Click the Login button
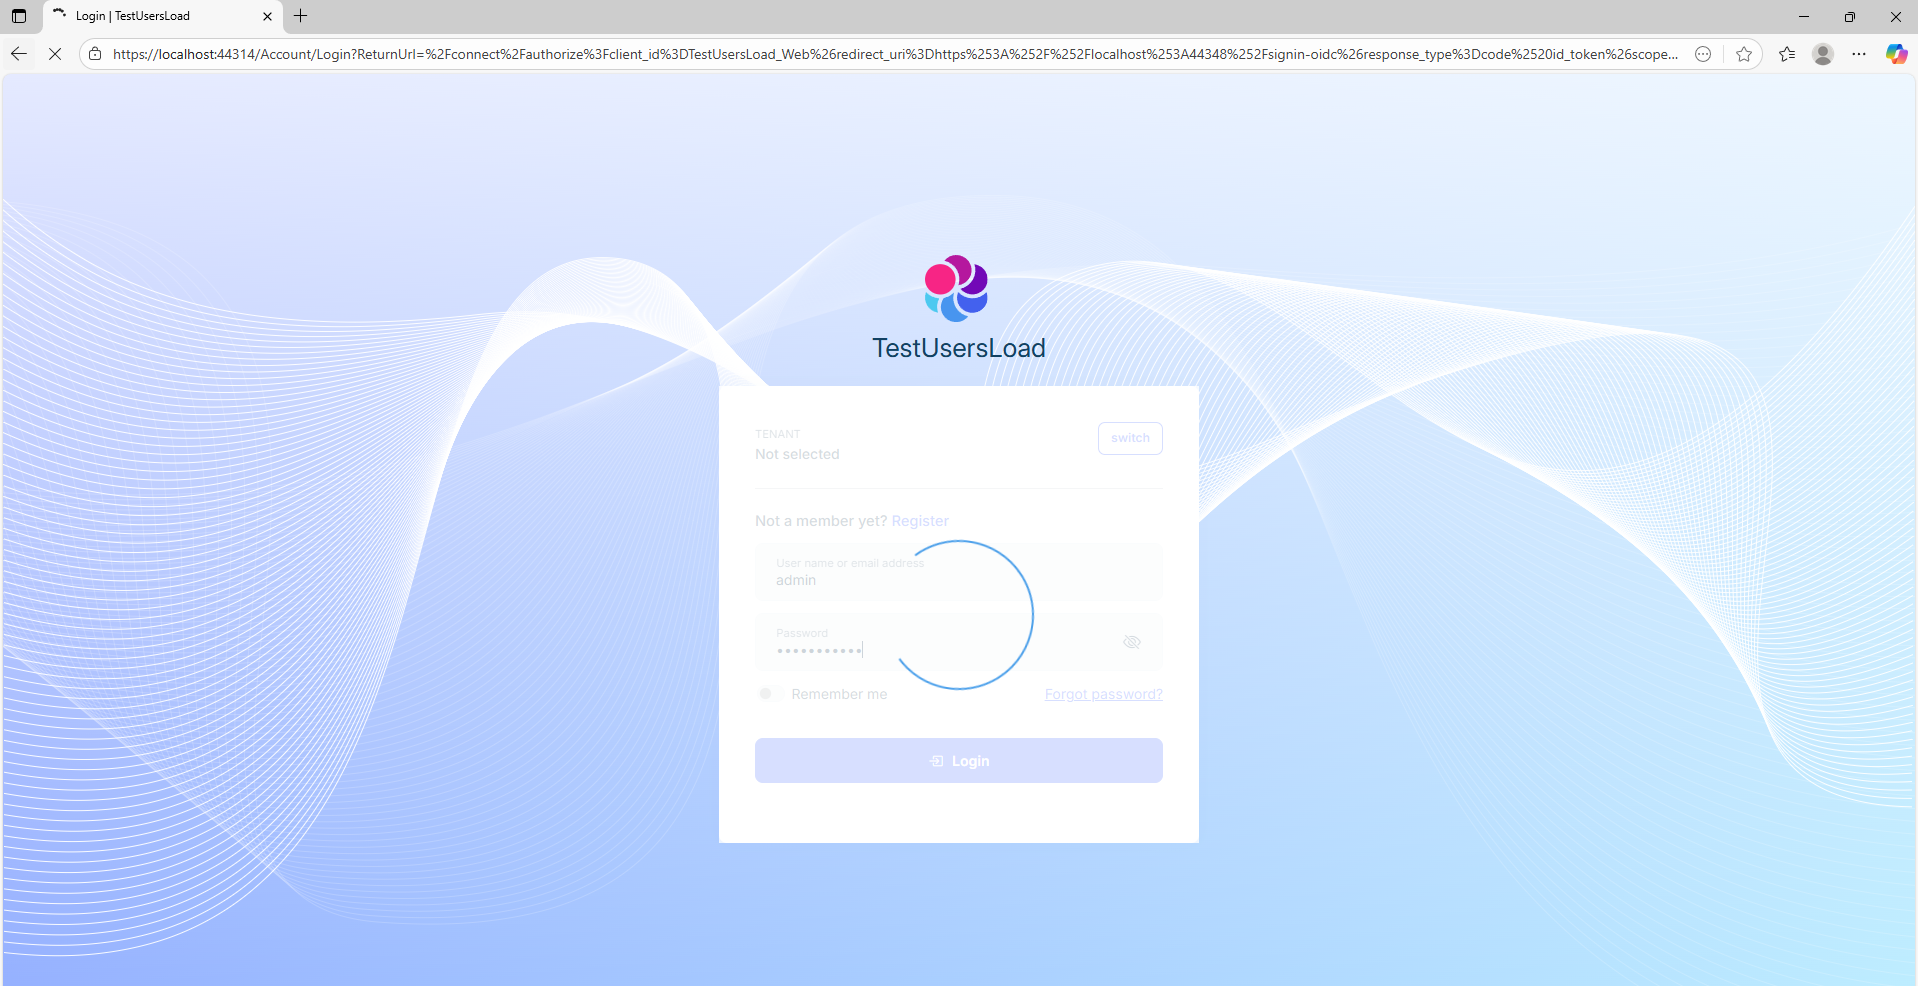 point(959,761)
